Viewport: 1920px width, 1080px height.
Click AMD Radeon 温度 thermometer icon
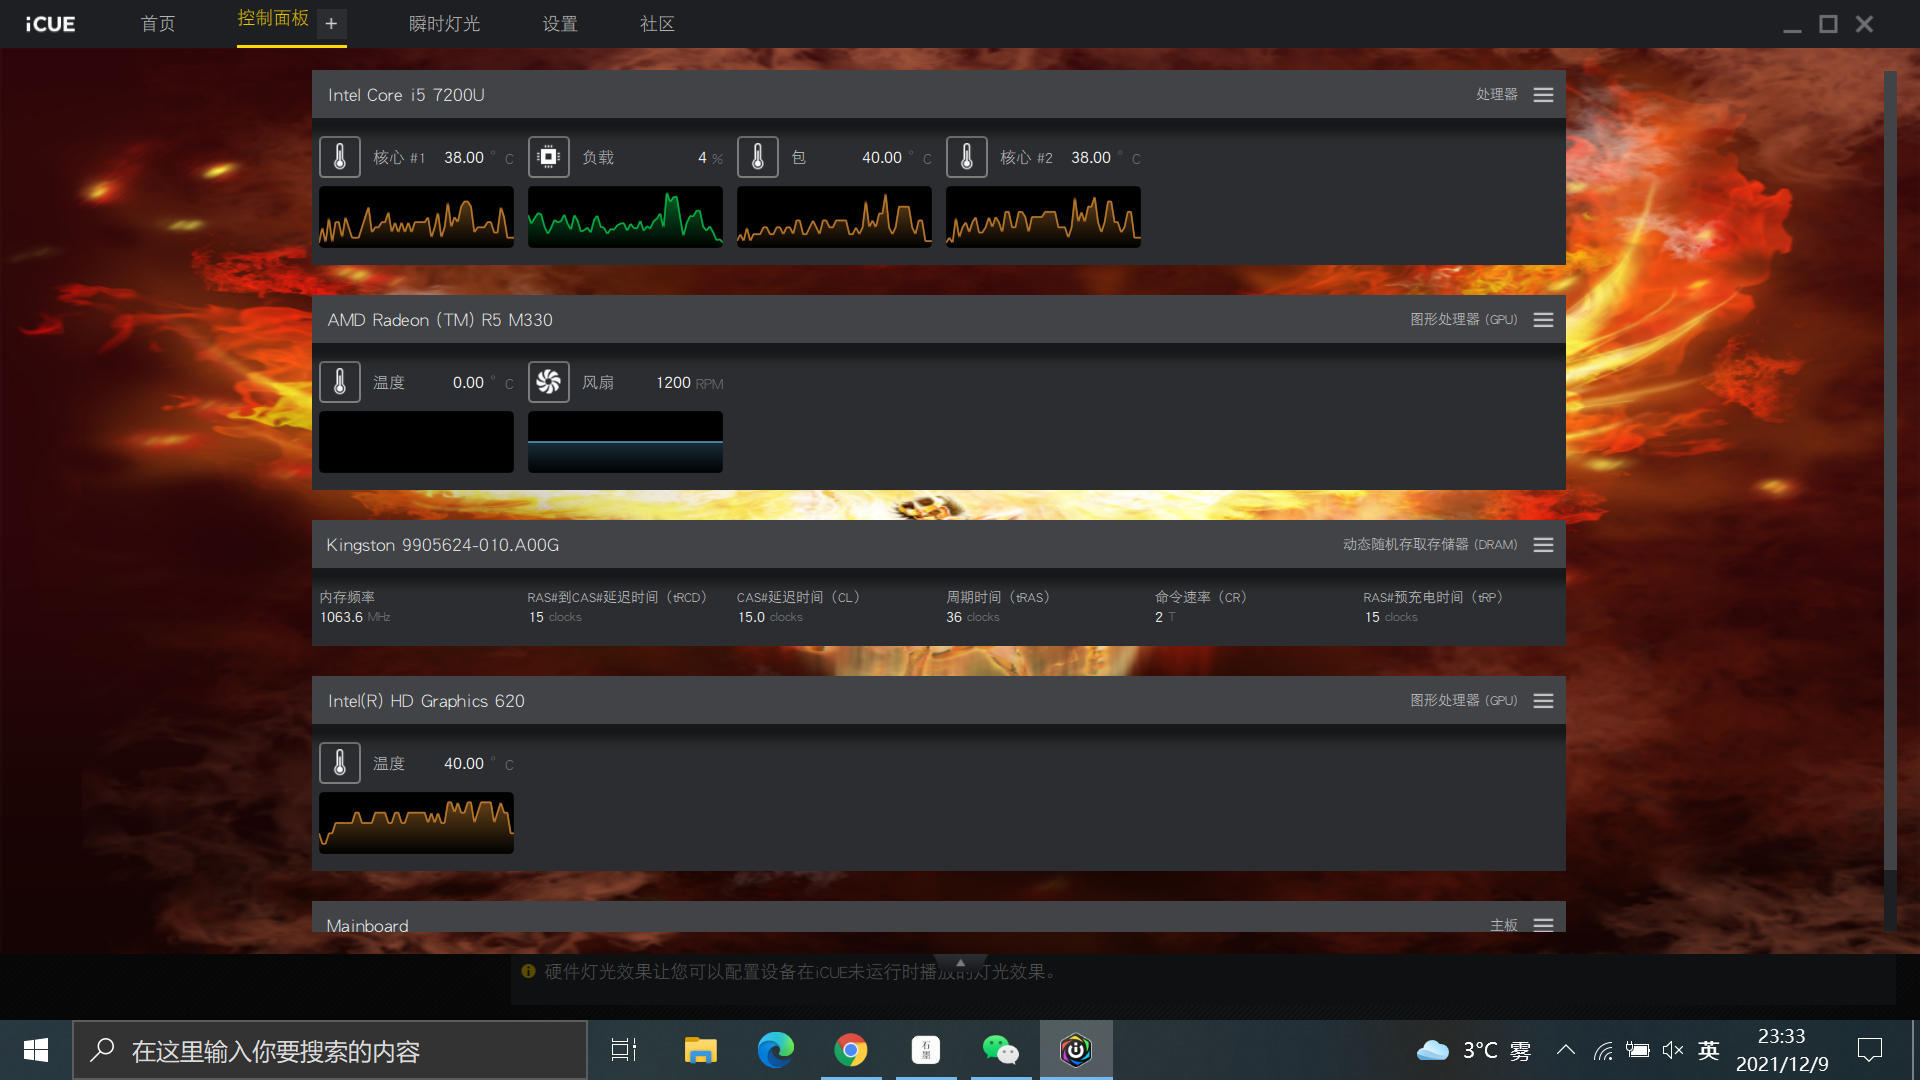[340, 382]
